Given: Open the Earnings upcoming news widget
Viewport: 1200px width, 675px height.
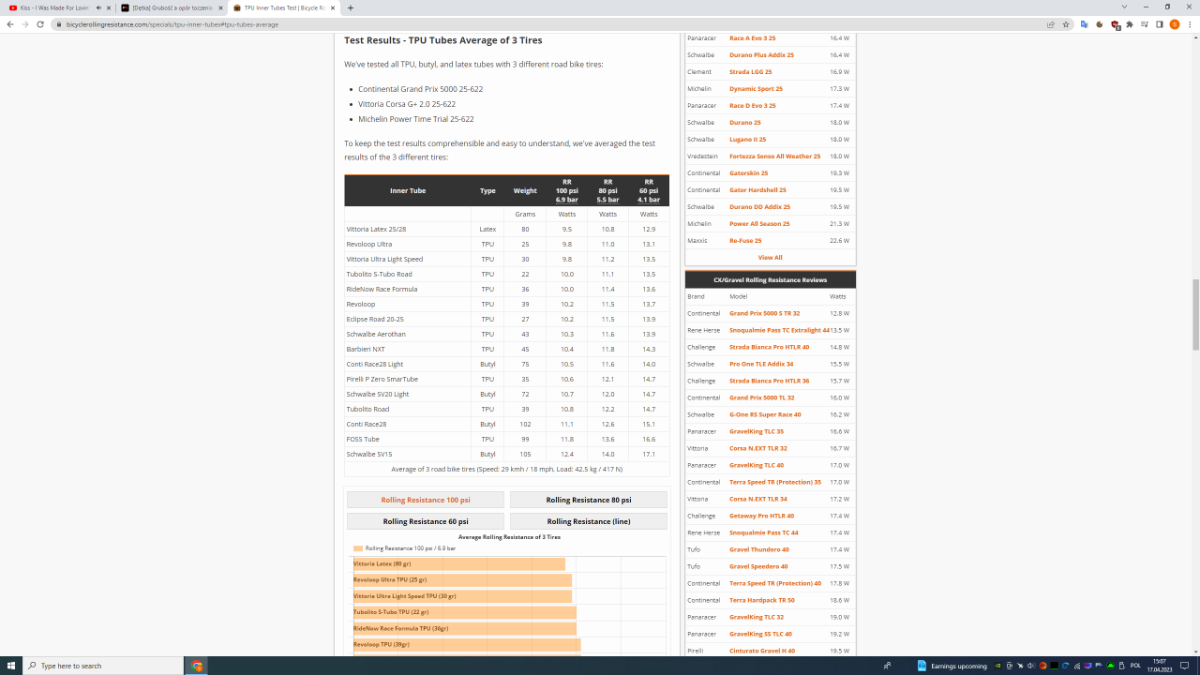Looking at the screenshot, I should (951, 665).
